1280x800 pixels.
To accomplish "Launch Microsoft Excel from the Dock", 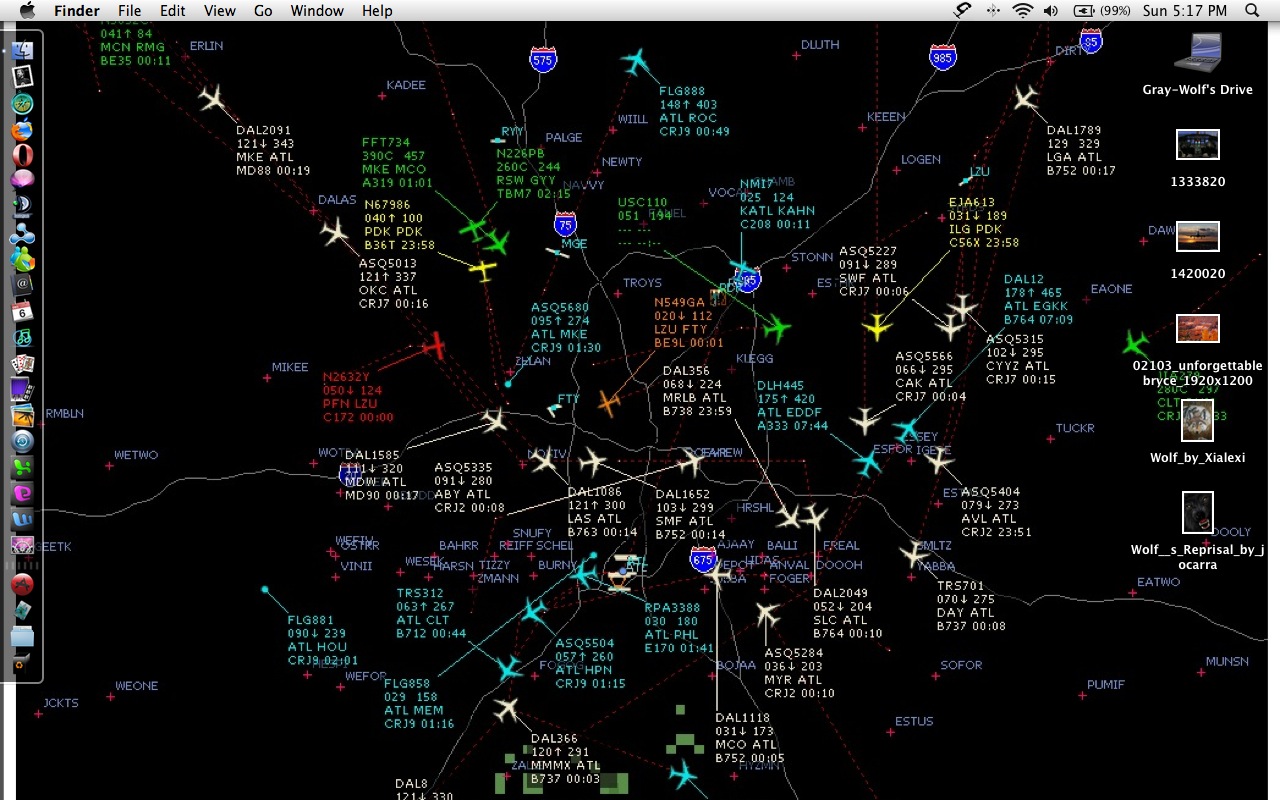I will pyautogui.click(x=22, y=467).
